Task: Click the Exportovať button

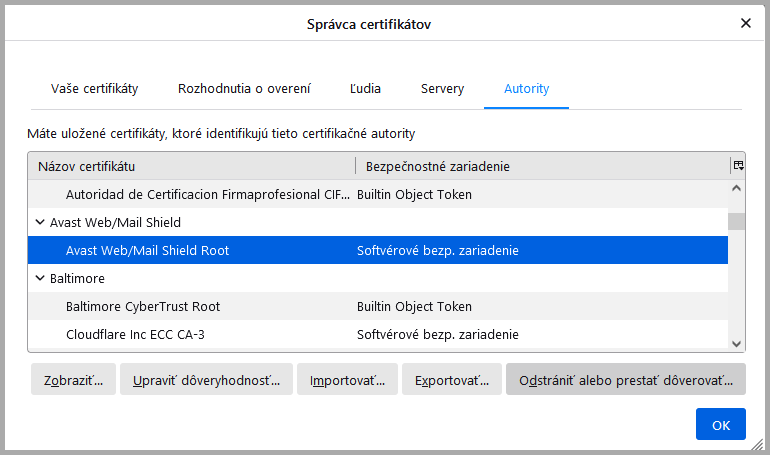Action: [451, 380]
